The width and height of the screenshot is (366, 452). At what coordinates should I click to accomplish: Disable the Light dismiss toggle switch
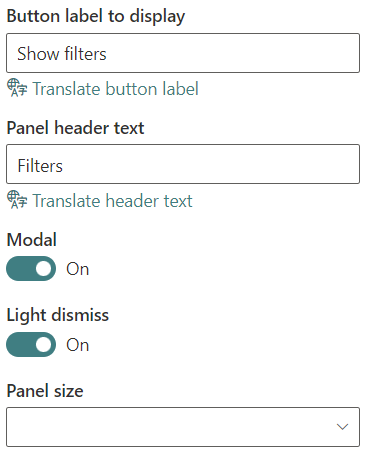click(x=31, y=344)
